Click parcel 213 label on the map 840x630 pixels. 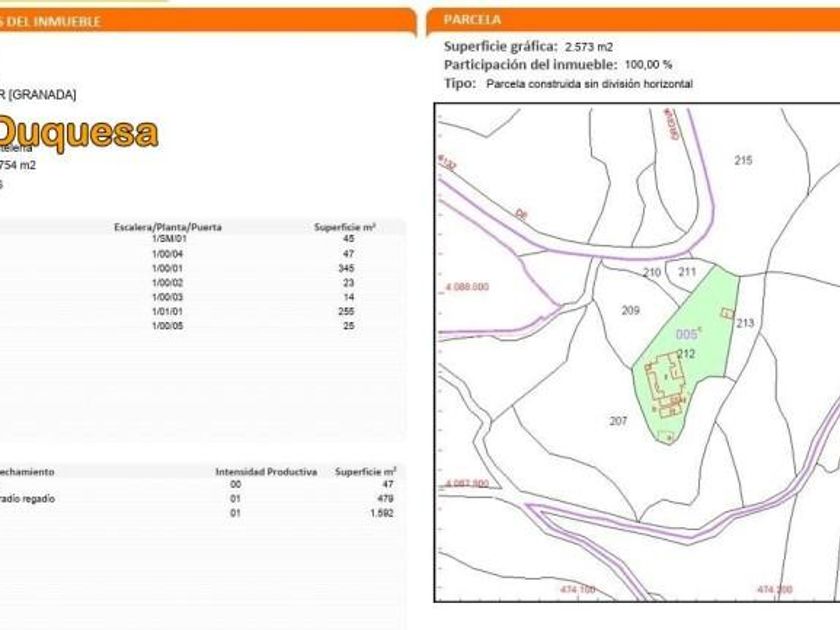click(x=745, y=323)
